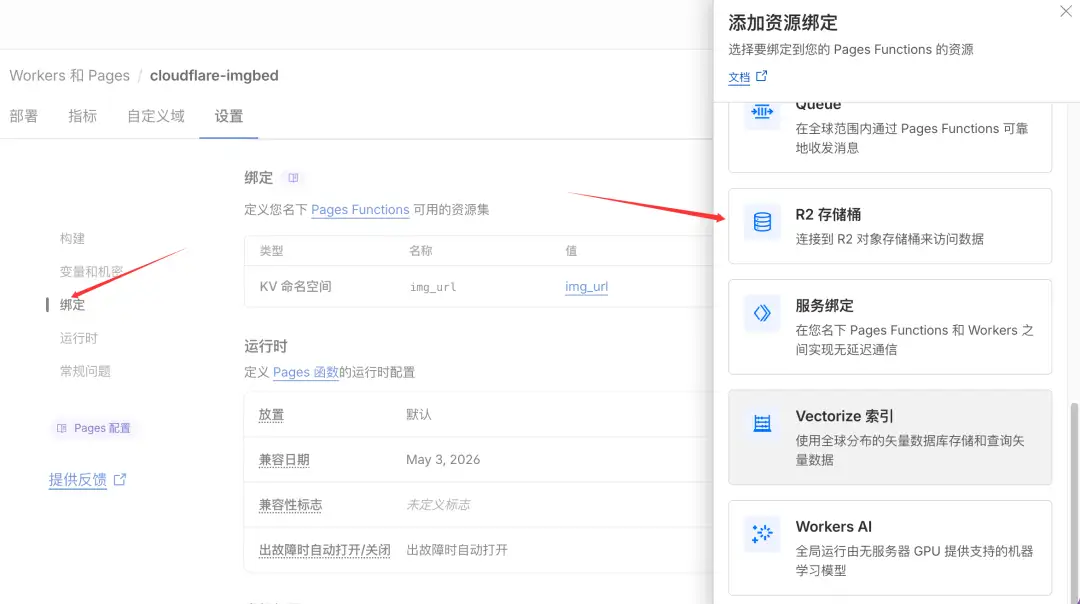Switch to the 部署 tab

tap(24, 116)
